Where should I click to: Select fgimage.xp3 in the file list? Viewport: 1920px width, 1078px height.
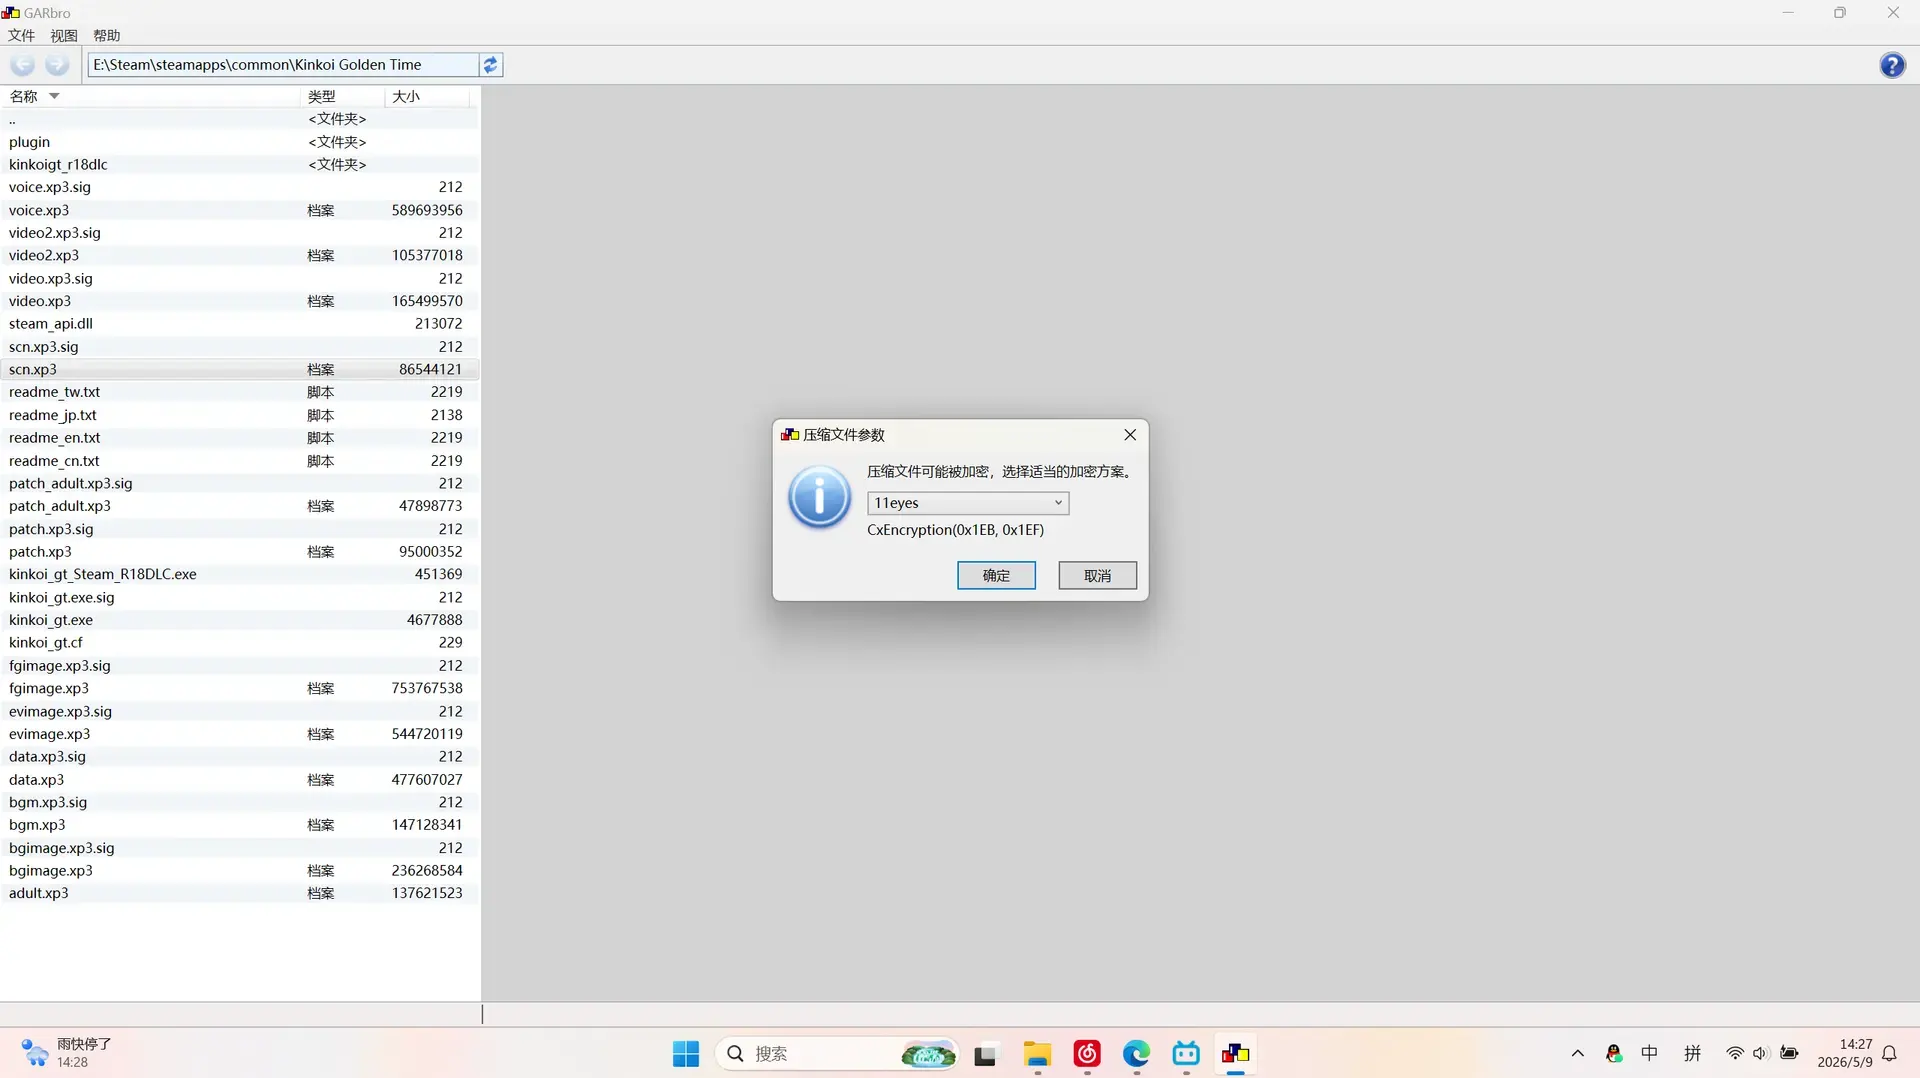(x=240, y=689)
